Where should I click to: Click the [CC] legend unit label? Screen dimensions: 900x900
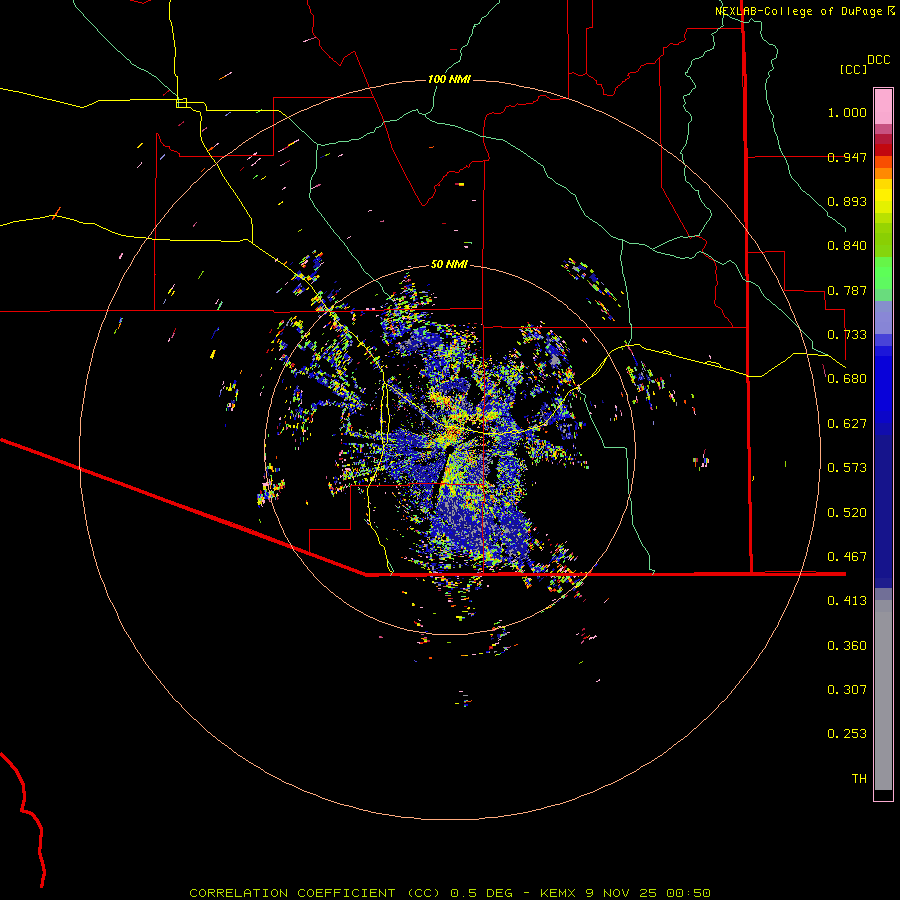tap(853, 69)
